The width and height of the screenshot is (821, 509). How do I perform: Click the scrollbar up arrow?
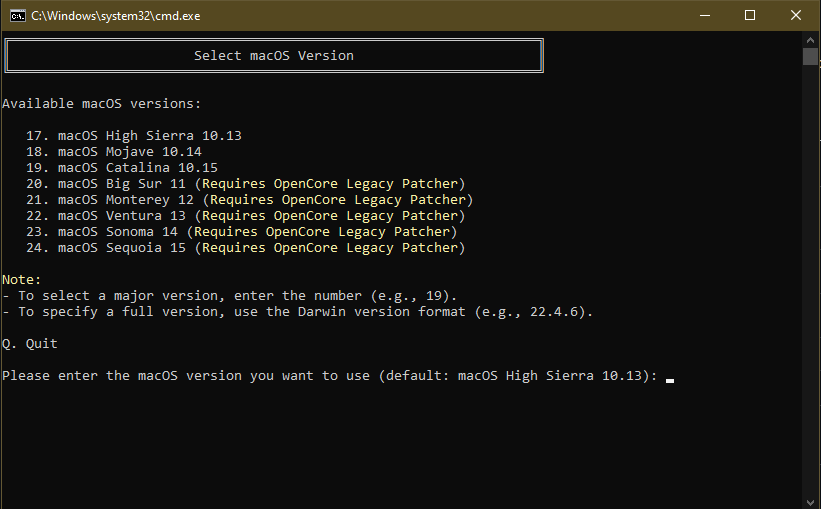[810, 39]
